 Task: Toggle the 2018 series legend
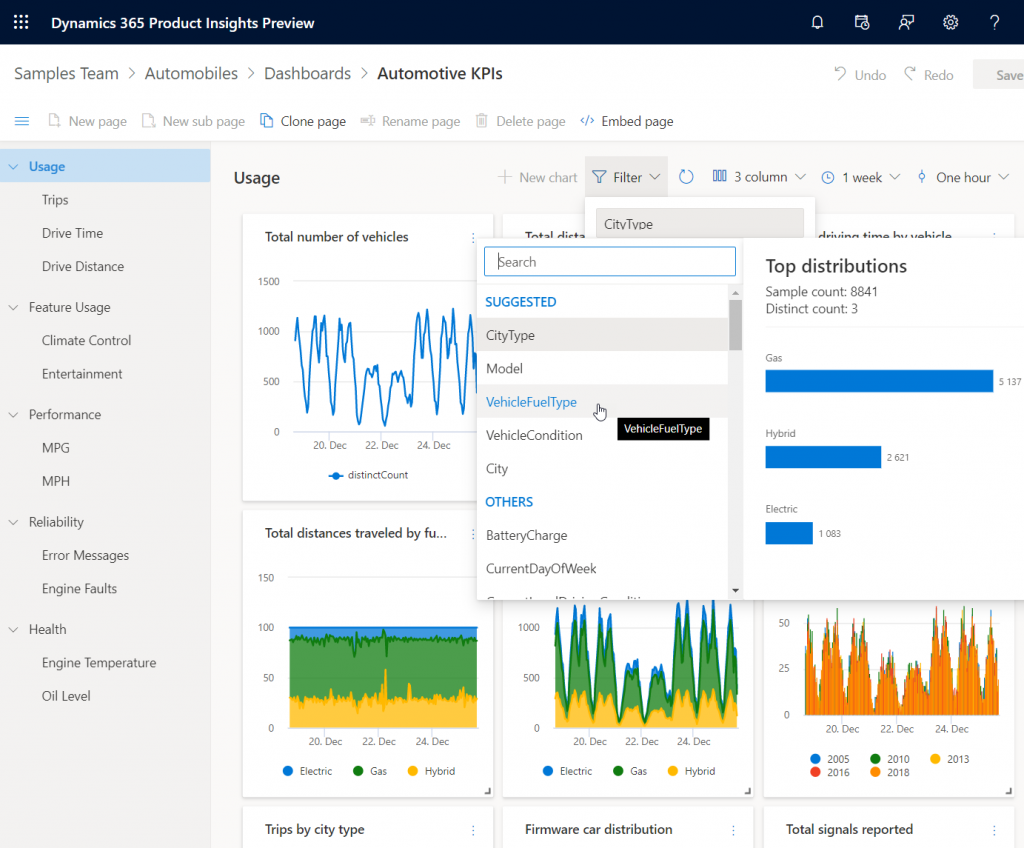tap(889, 772)
